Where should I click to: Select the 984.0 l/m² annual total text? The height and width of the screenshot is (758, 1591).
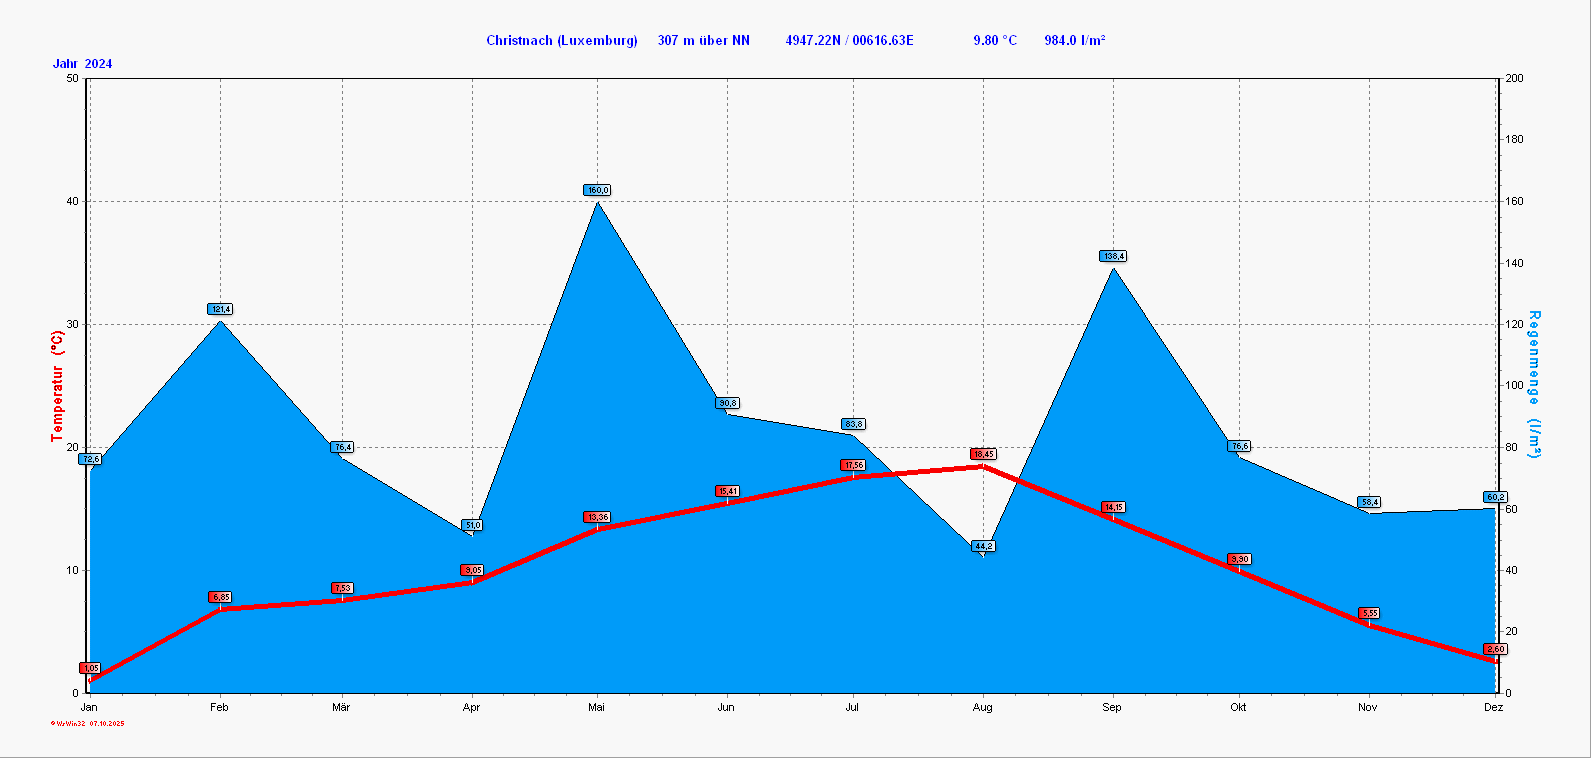coord(1074,41)
